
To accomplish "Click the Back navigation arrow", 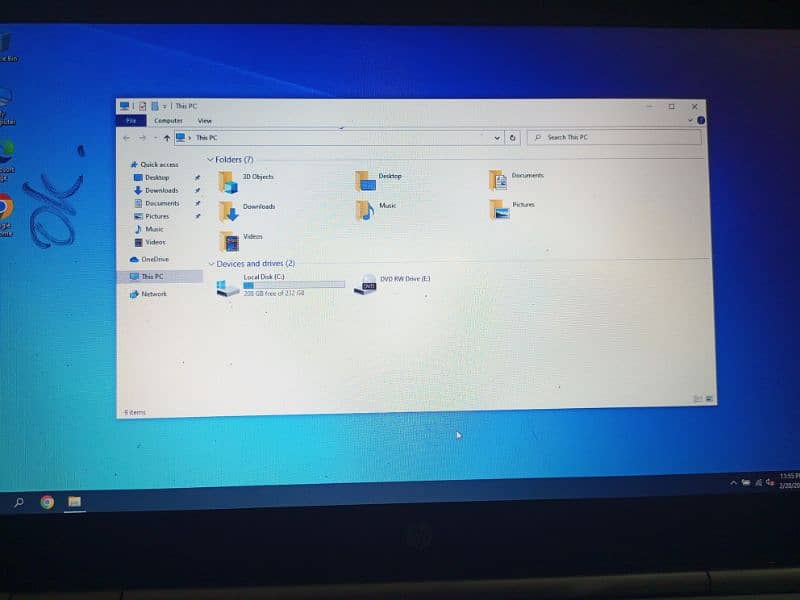I will pos(126,138).
